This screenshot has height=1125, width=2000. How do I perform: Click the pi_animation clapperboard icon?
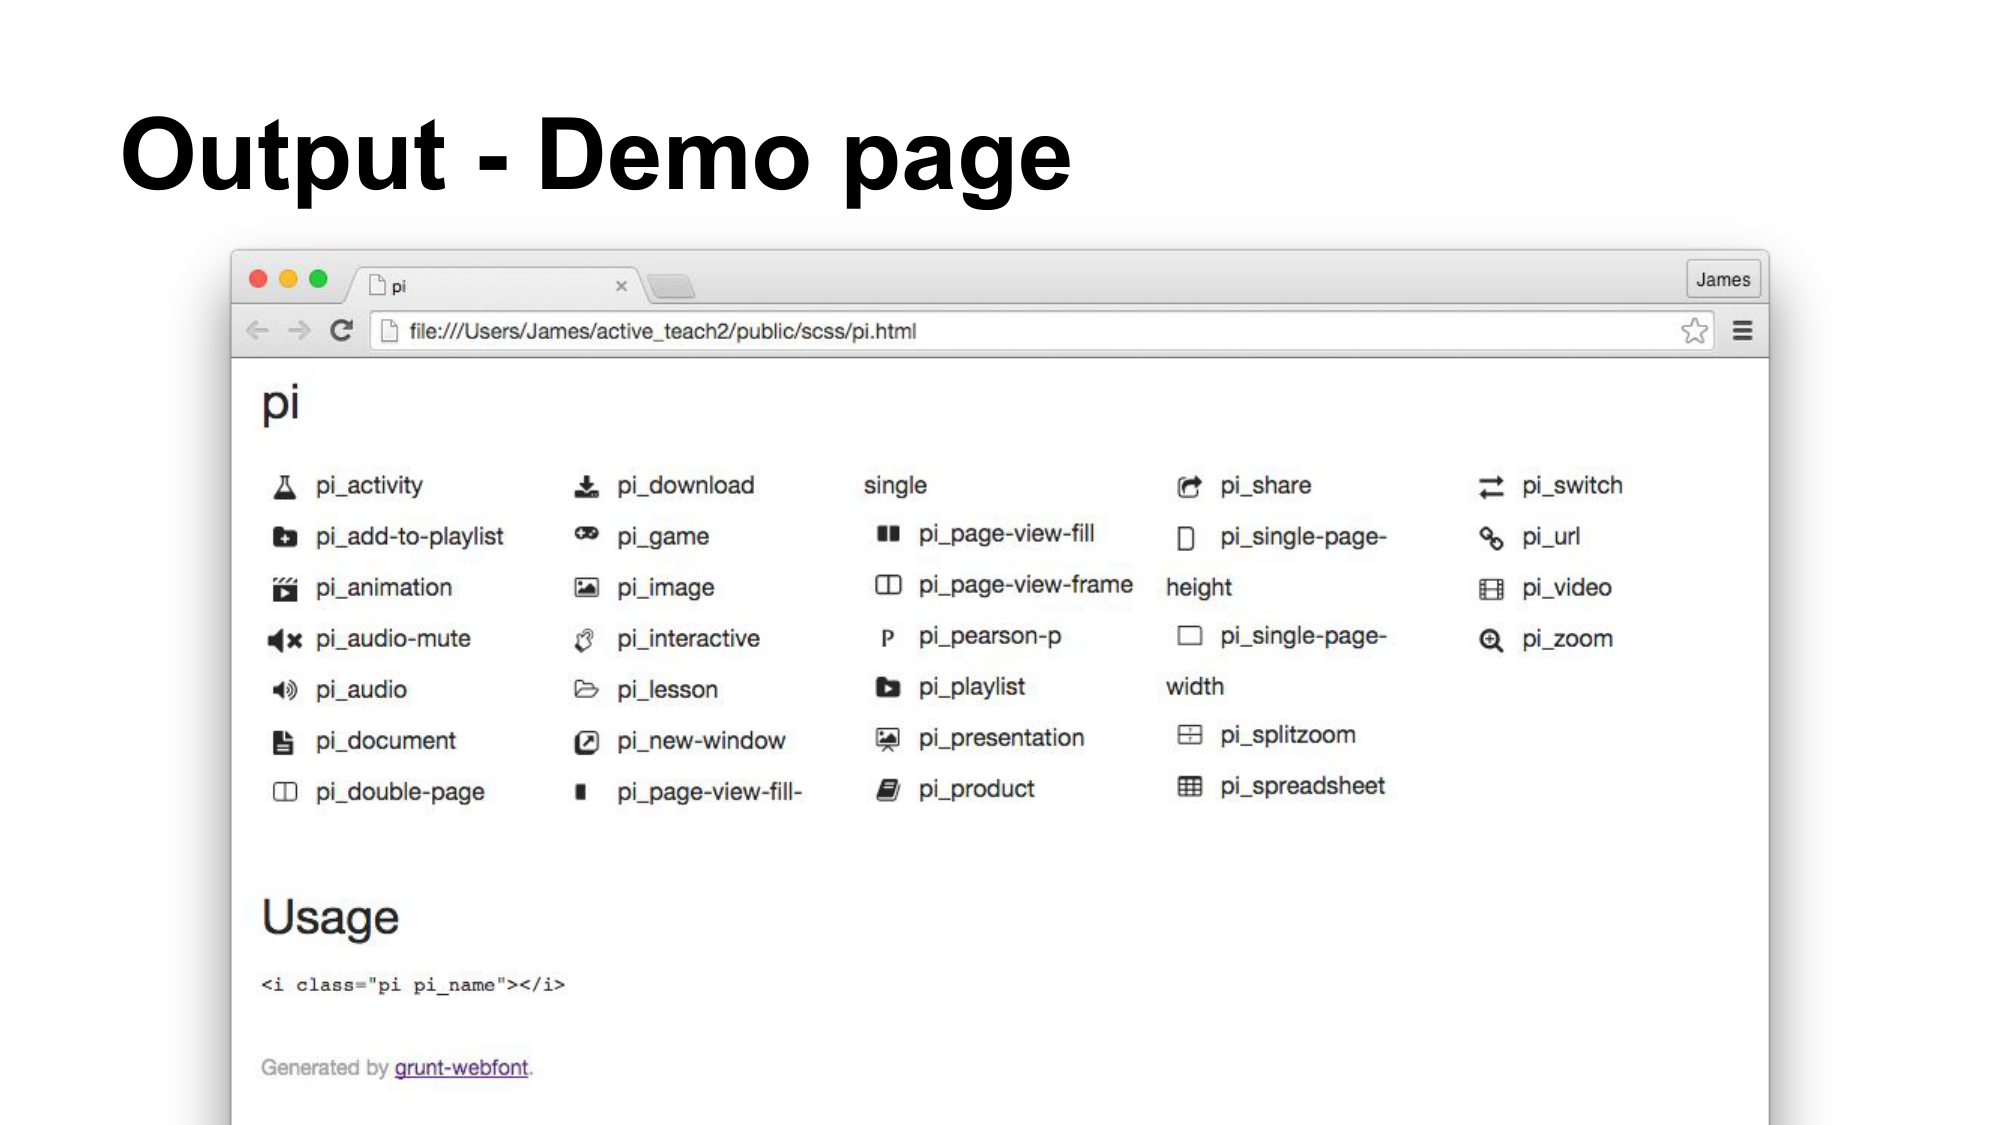(x=285, y=589)
